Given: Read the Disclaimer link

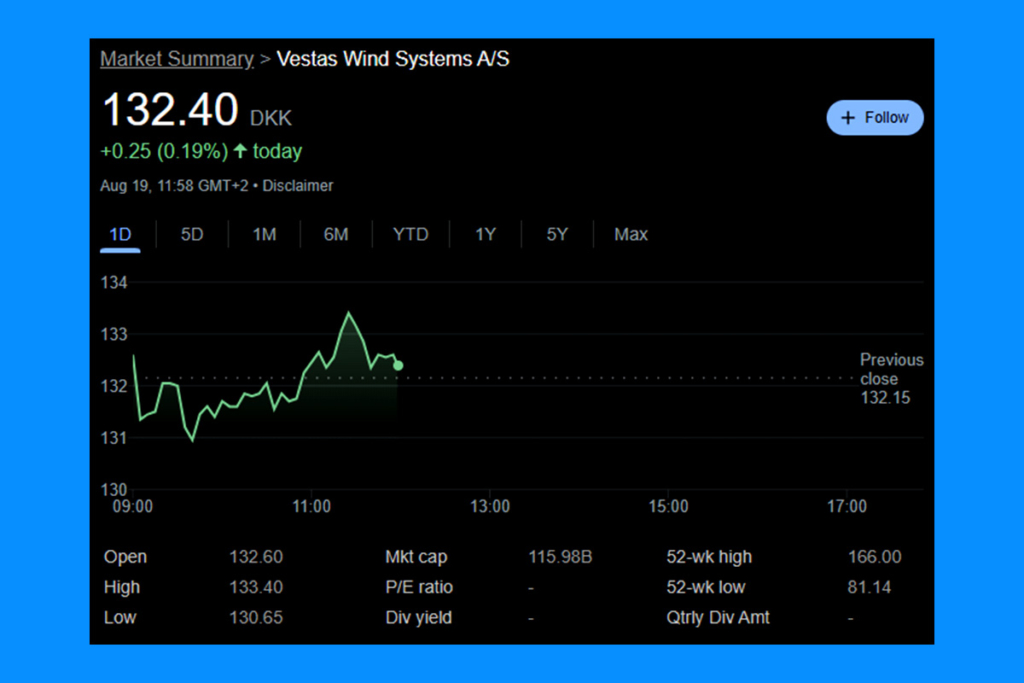Looking at the screenshot, I should 297,186.
